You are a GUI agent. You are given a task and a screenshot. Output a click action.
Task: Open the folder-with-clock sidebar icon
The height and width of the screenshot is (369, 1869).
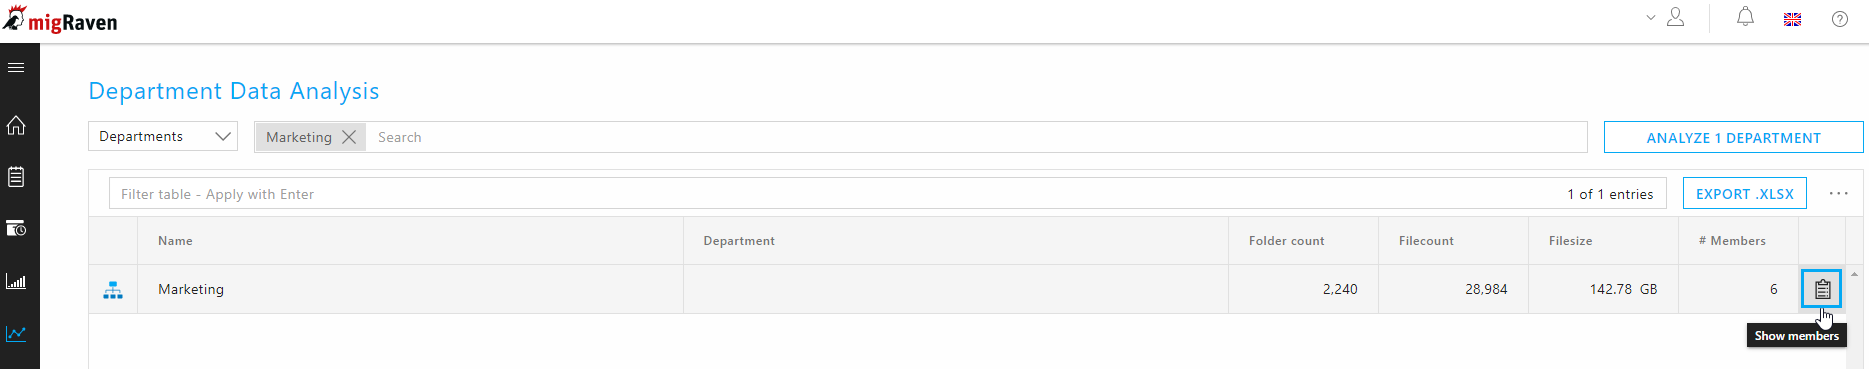[16, 229]
